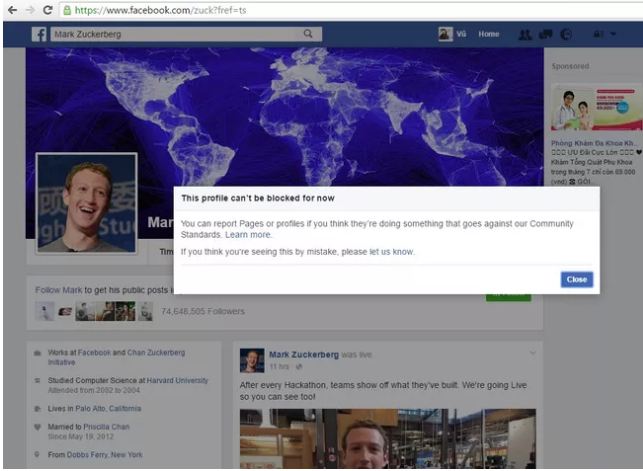643x471 pixels.
Task: Open the user avatar in the top bar
Action: point(445,34)
